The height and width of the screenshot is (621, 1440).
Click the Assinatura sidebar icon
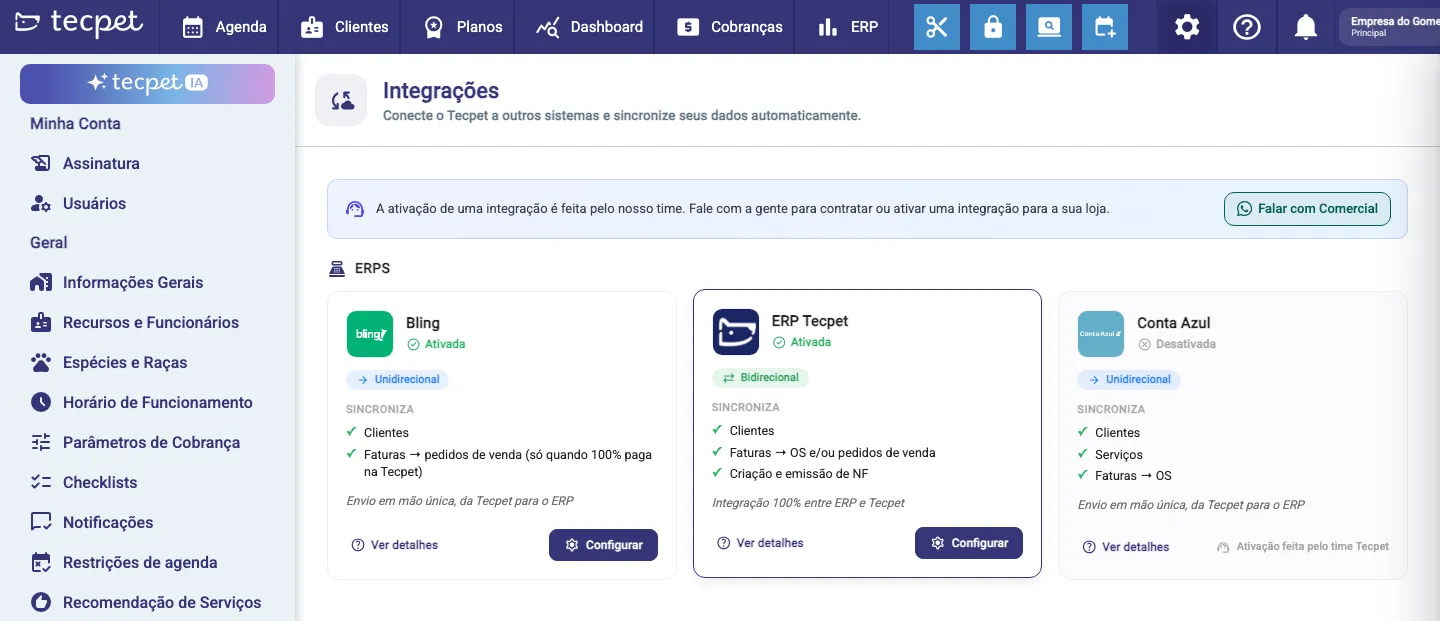click(x=41, y=163)
